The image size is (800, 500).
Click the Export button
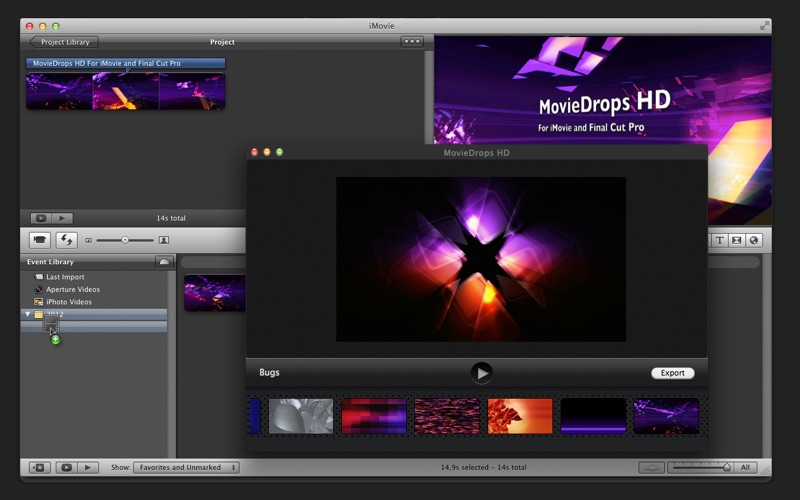click(672, 373)
